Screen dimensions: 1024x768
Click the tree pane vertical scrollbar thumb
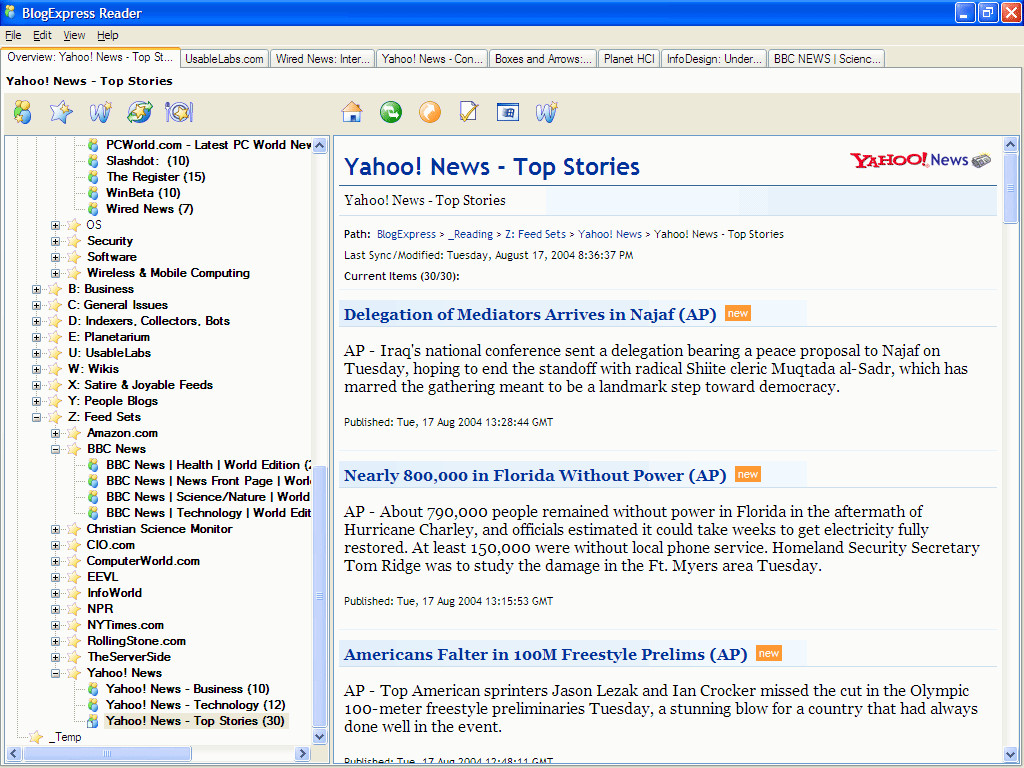319,596
